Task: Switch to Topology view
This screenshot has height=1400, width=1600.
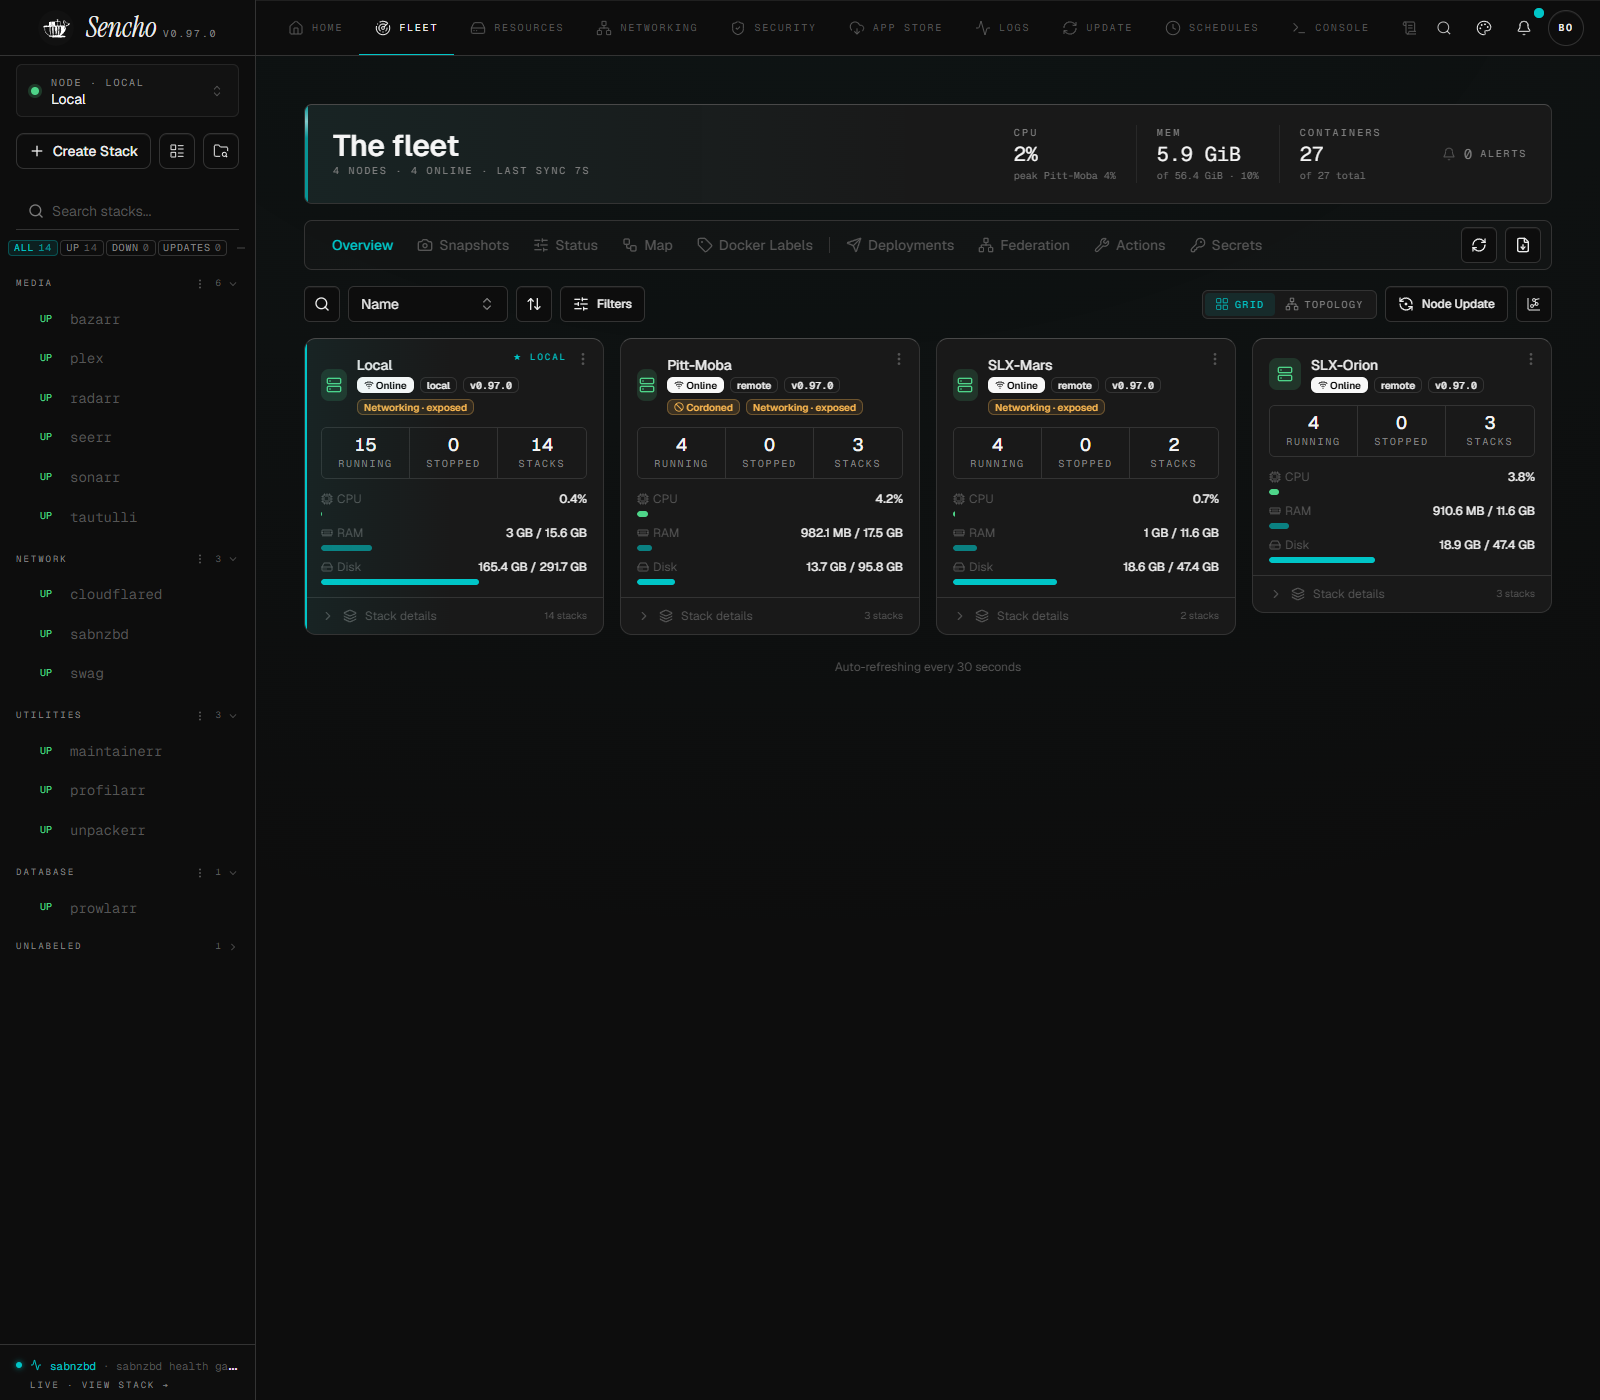Action: [1324, 304]
